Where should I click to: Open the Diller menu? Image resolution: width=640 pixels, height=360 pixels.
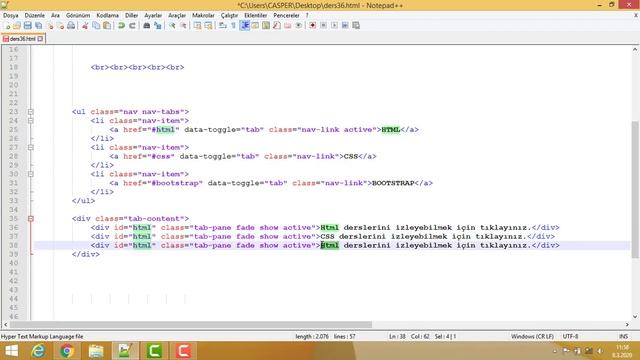[131, 15]
